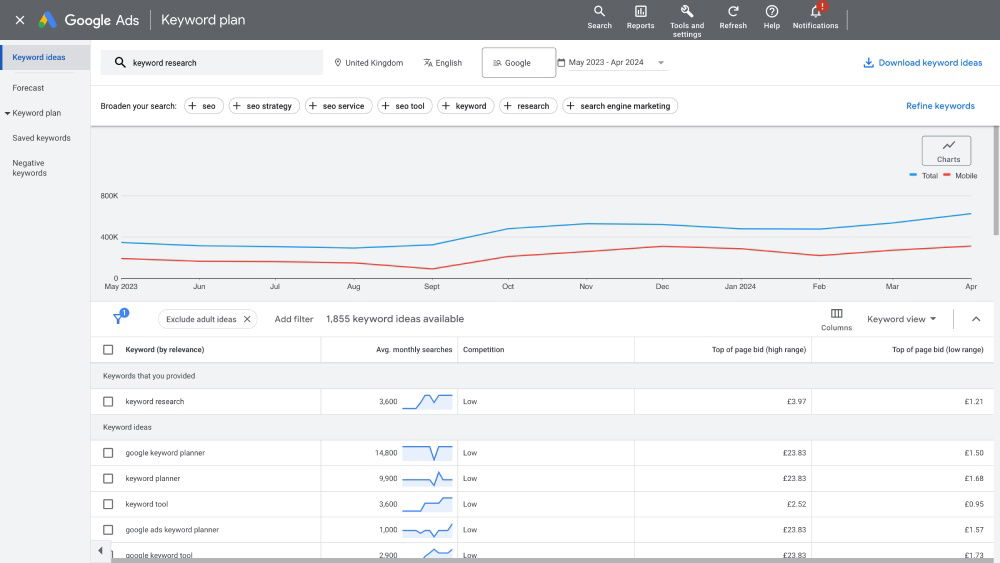This screenshot has width=1000, height=563.
Task: Open the date range dropdown May 2023 - Apr 2024
Action: (x=612, y=63)
